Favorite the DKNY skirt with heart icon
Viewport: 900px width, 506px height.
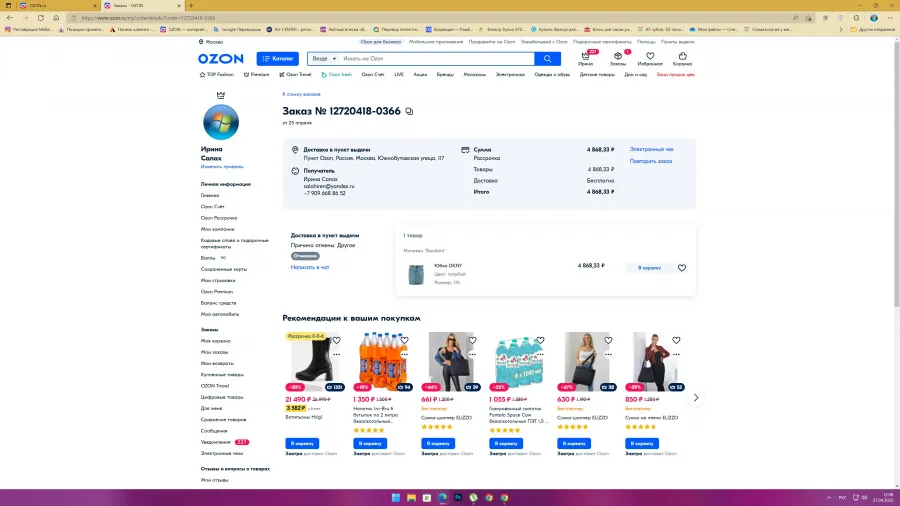682,268
